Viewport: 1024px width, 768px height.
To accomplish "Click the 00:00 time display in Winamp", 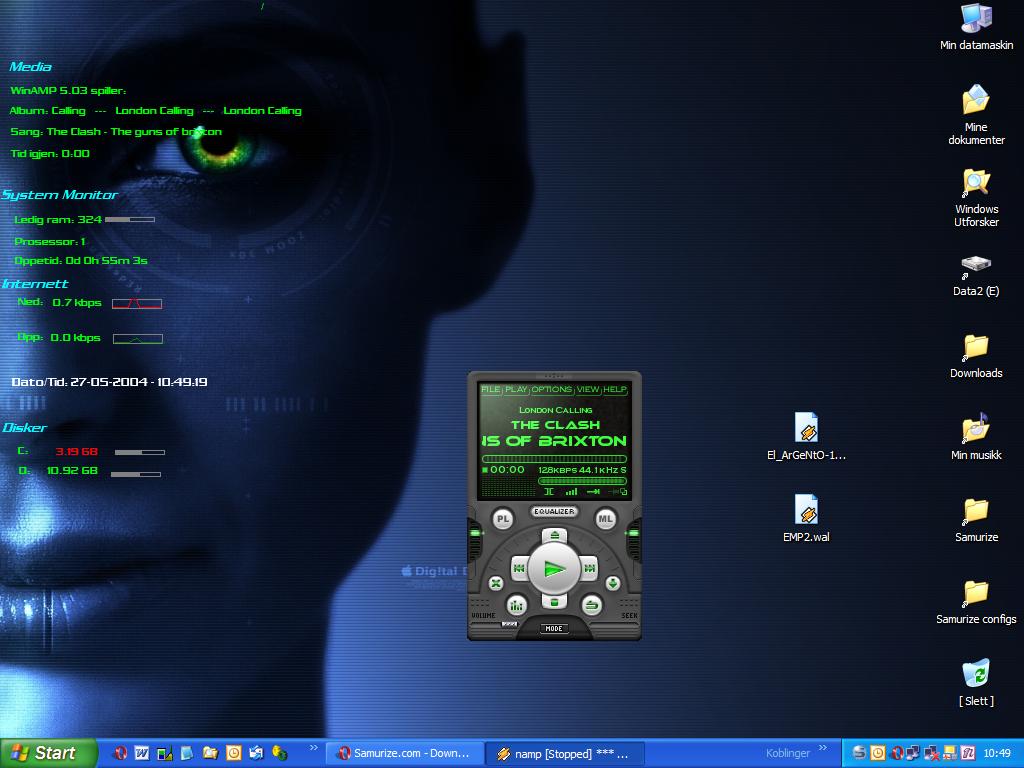I will 507,470.
